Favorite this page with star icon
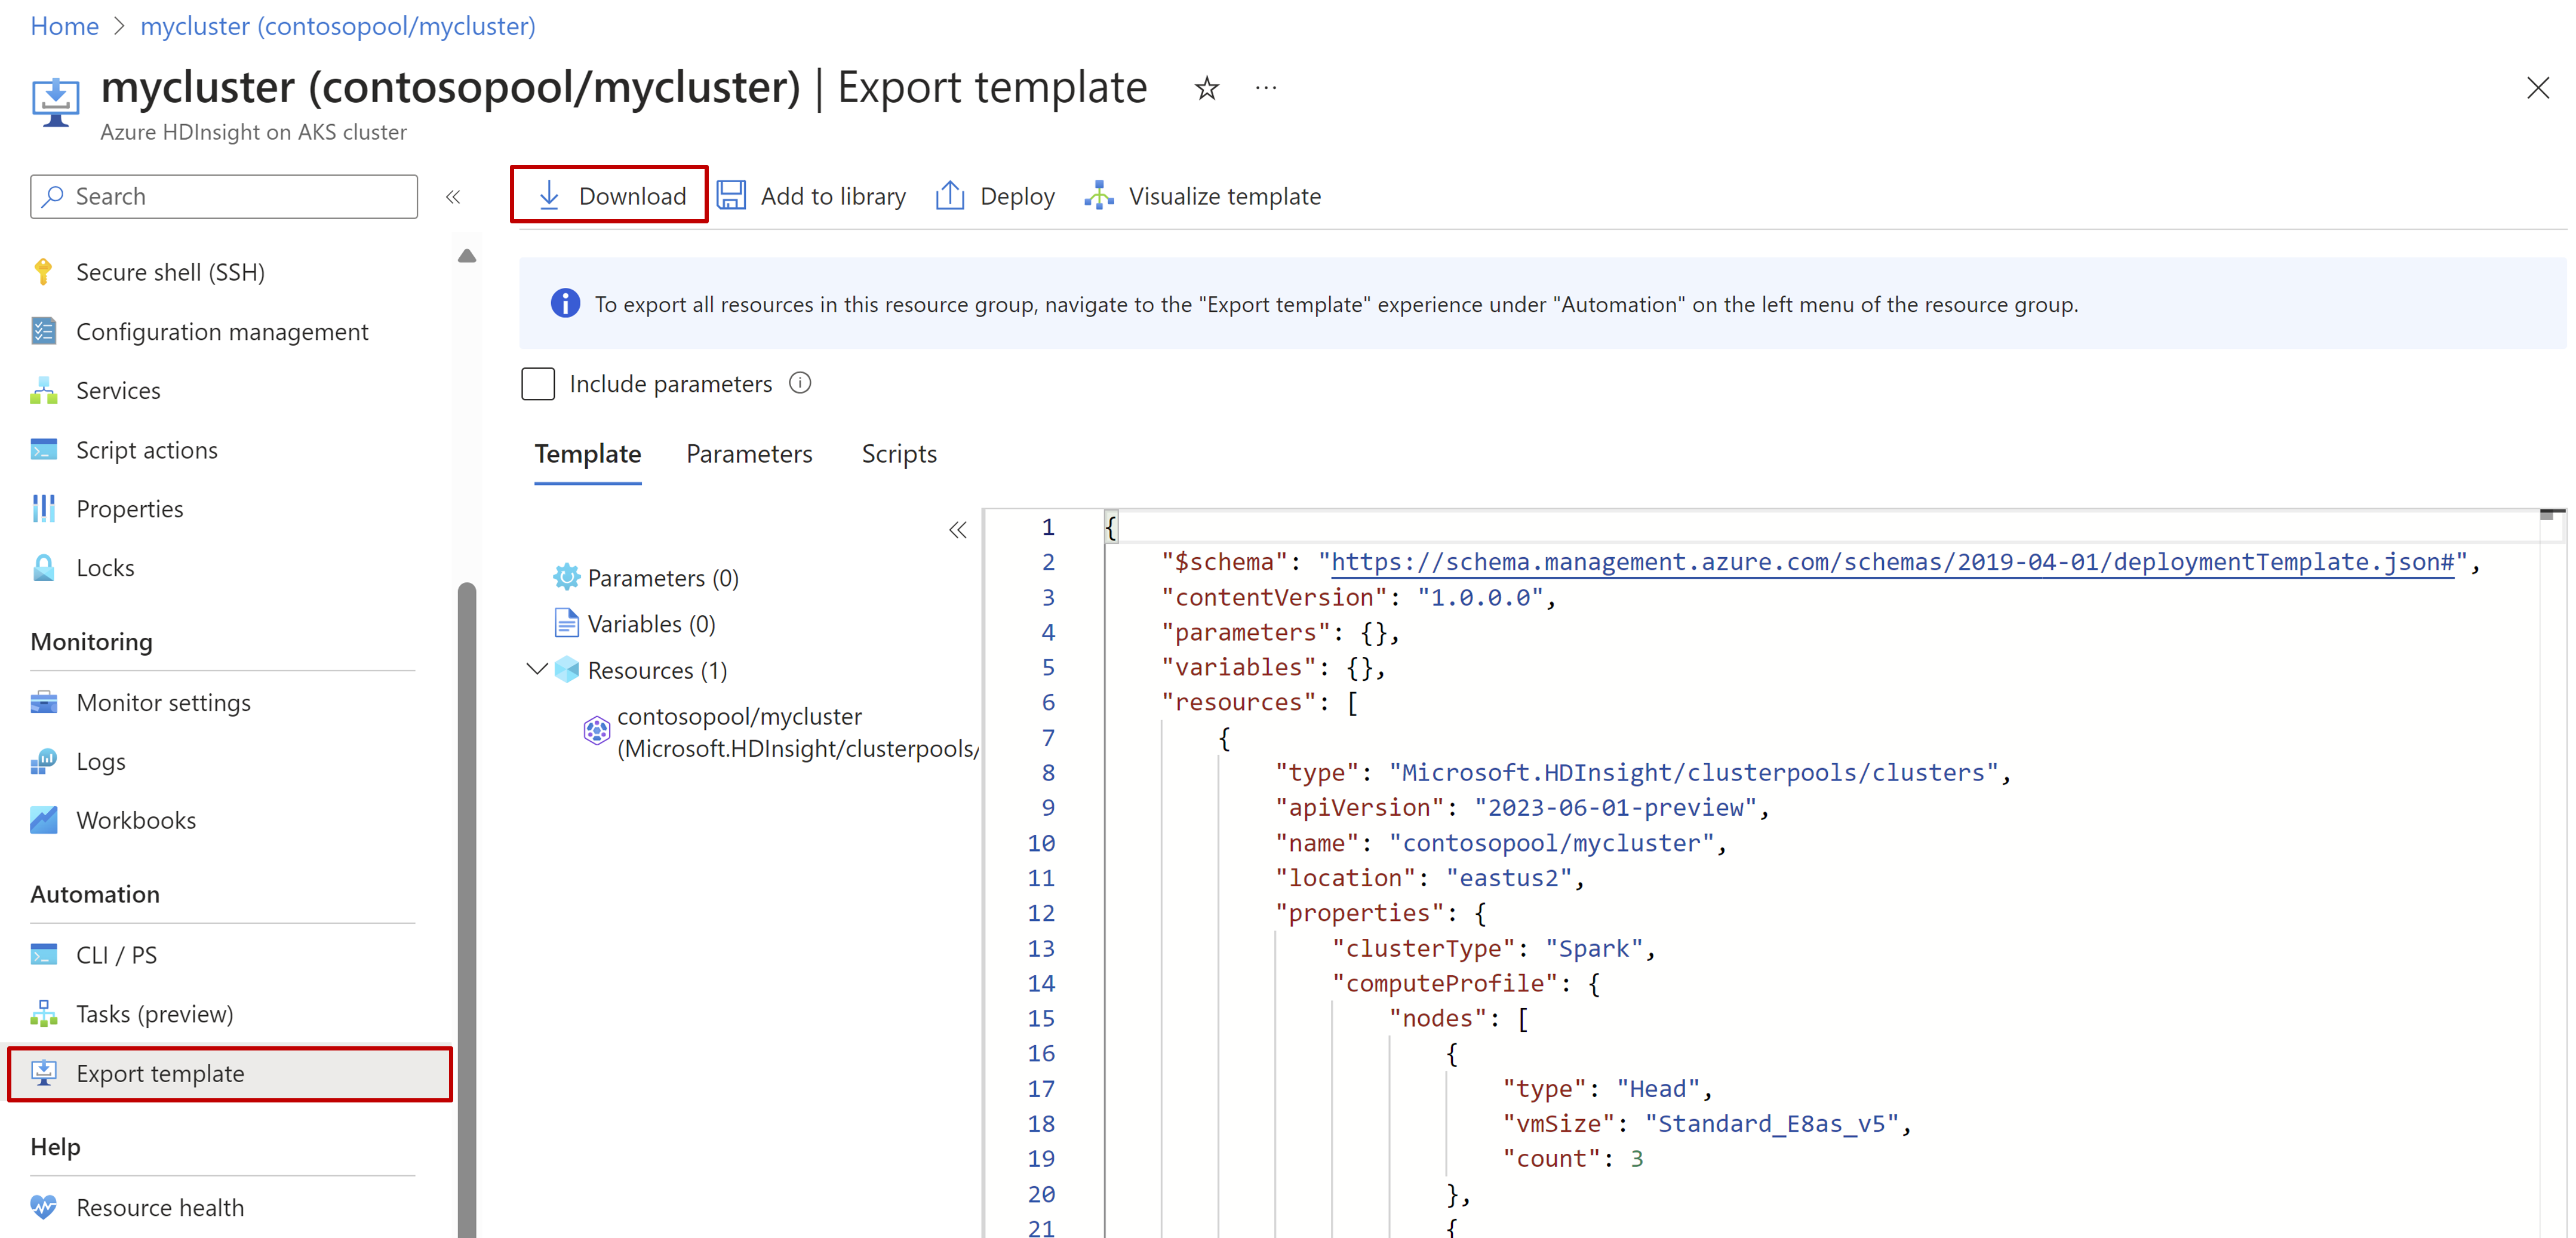The image size is (2576, 1238). (x=1206, y=89)
